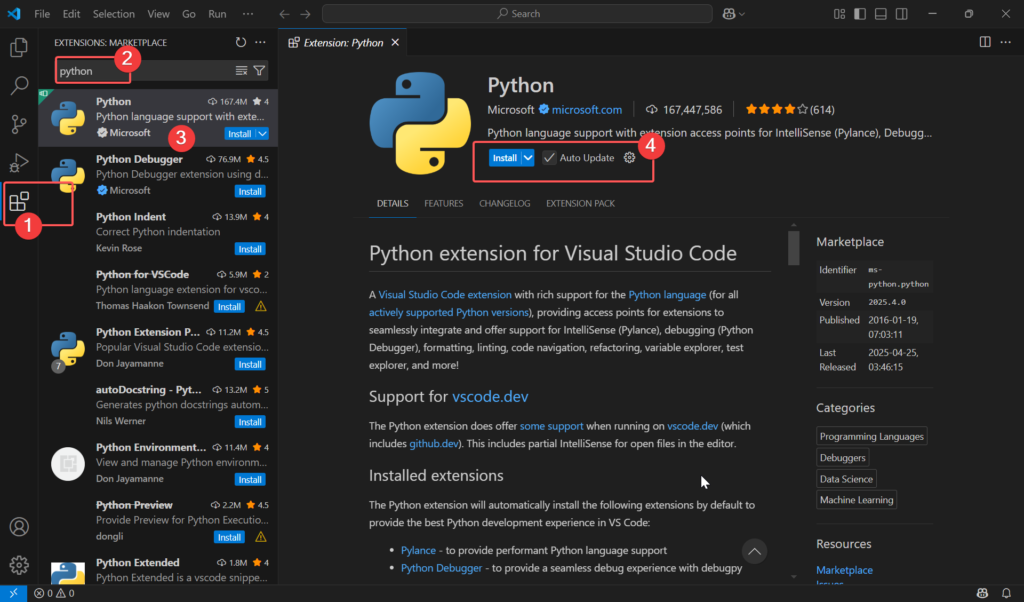The image size is (1024, 602).
Task: Click the title bar Search command center
Action: pyautogui.click(x=517, y=14)
